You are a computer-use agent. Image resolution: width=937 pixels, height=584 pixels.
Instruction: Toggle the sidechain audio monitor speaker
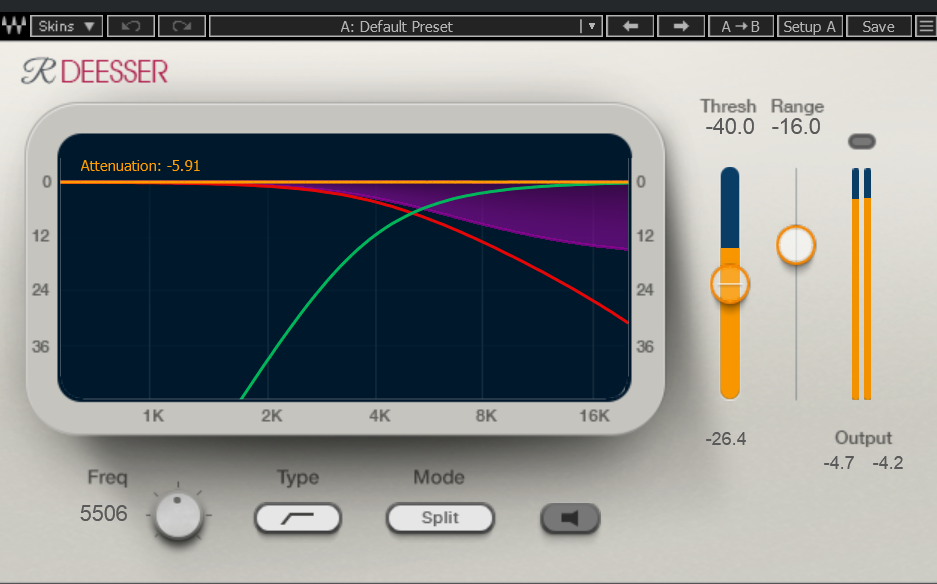[x=570, y=518]
